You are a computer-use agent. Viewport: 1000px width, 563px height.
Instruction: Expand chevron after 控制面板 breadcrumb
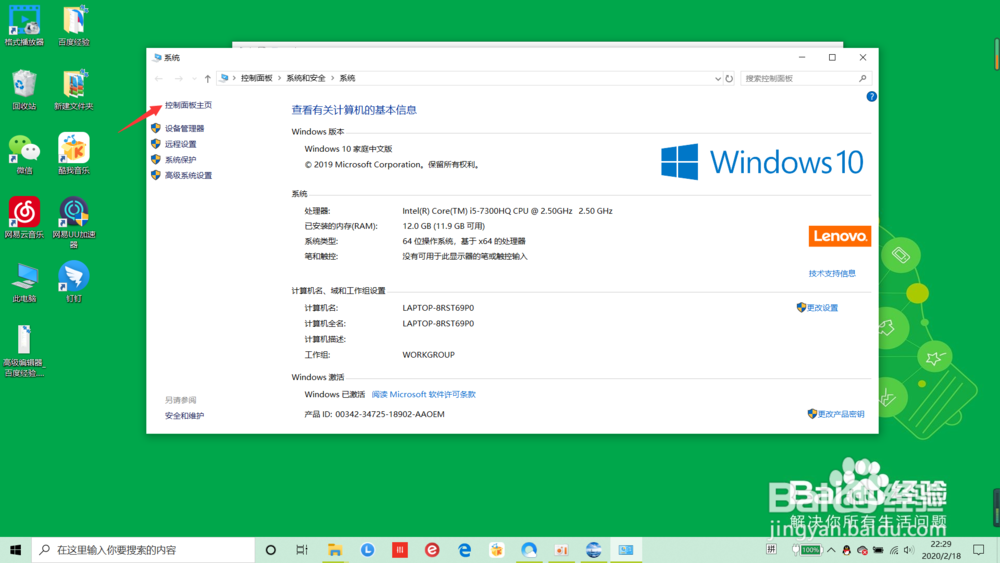pos(279,78)
